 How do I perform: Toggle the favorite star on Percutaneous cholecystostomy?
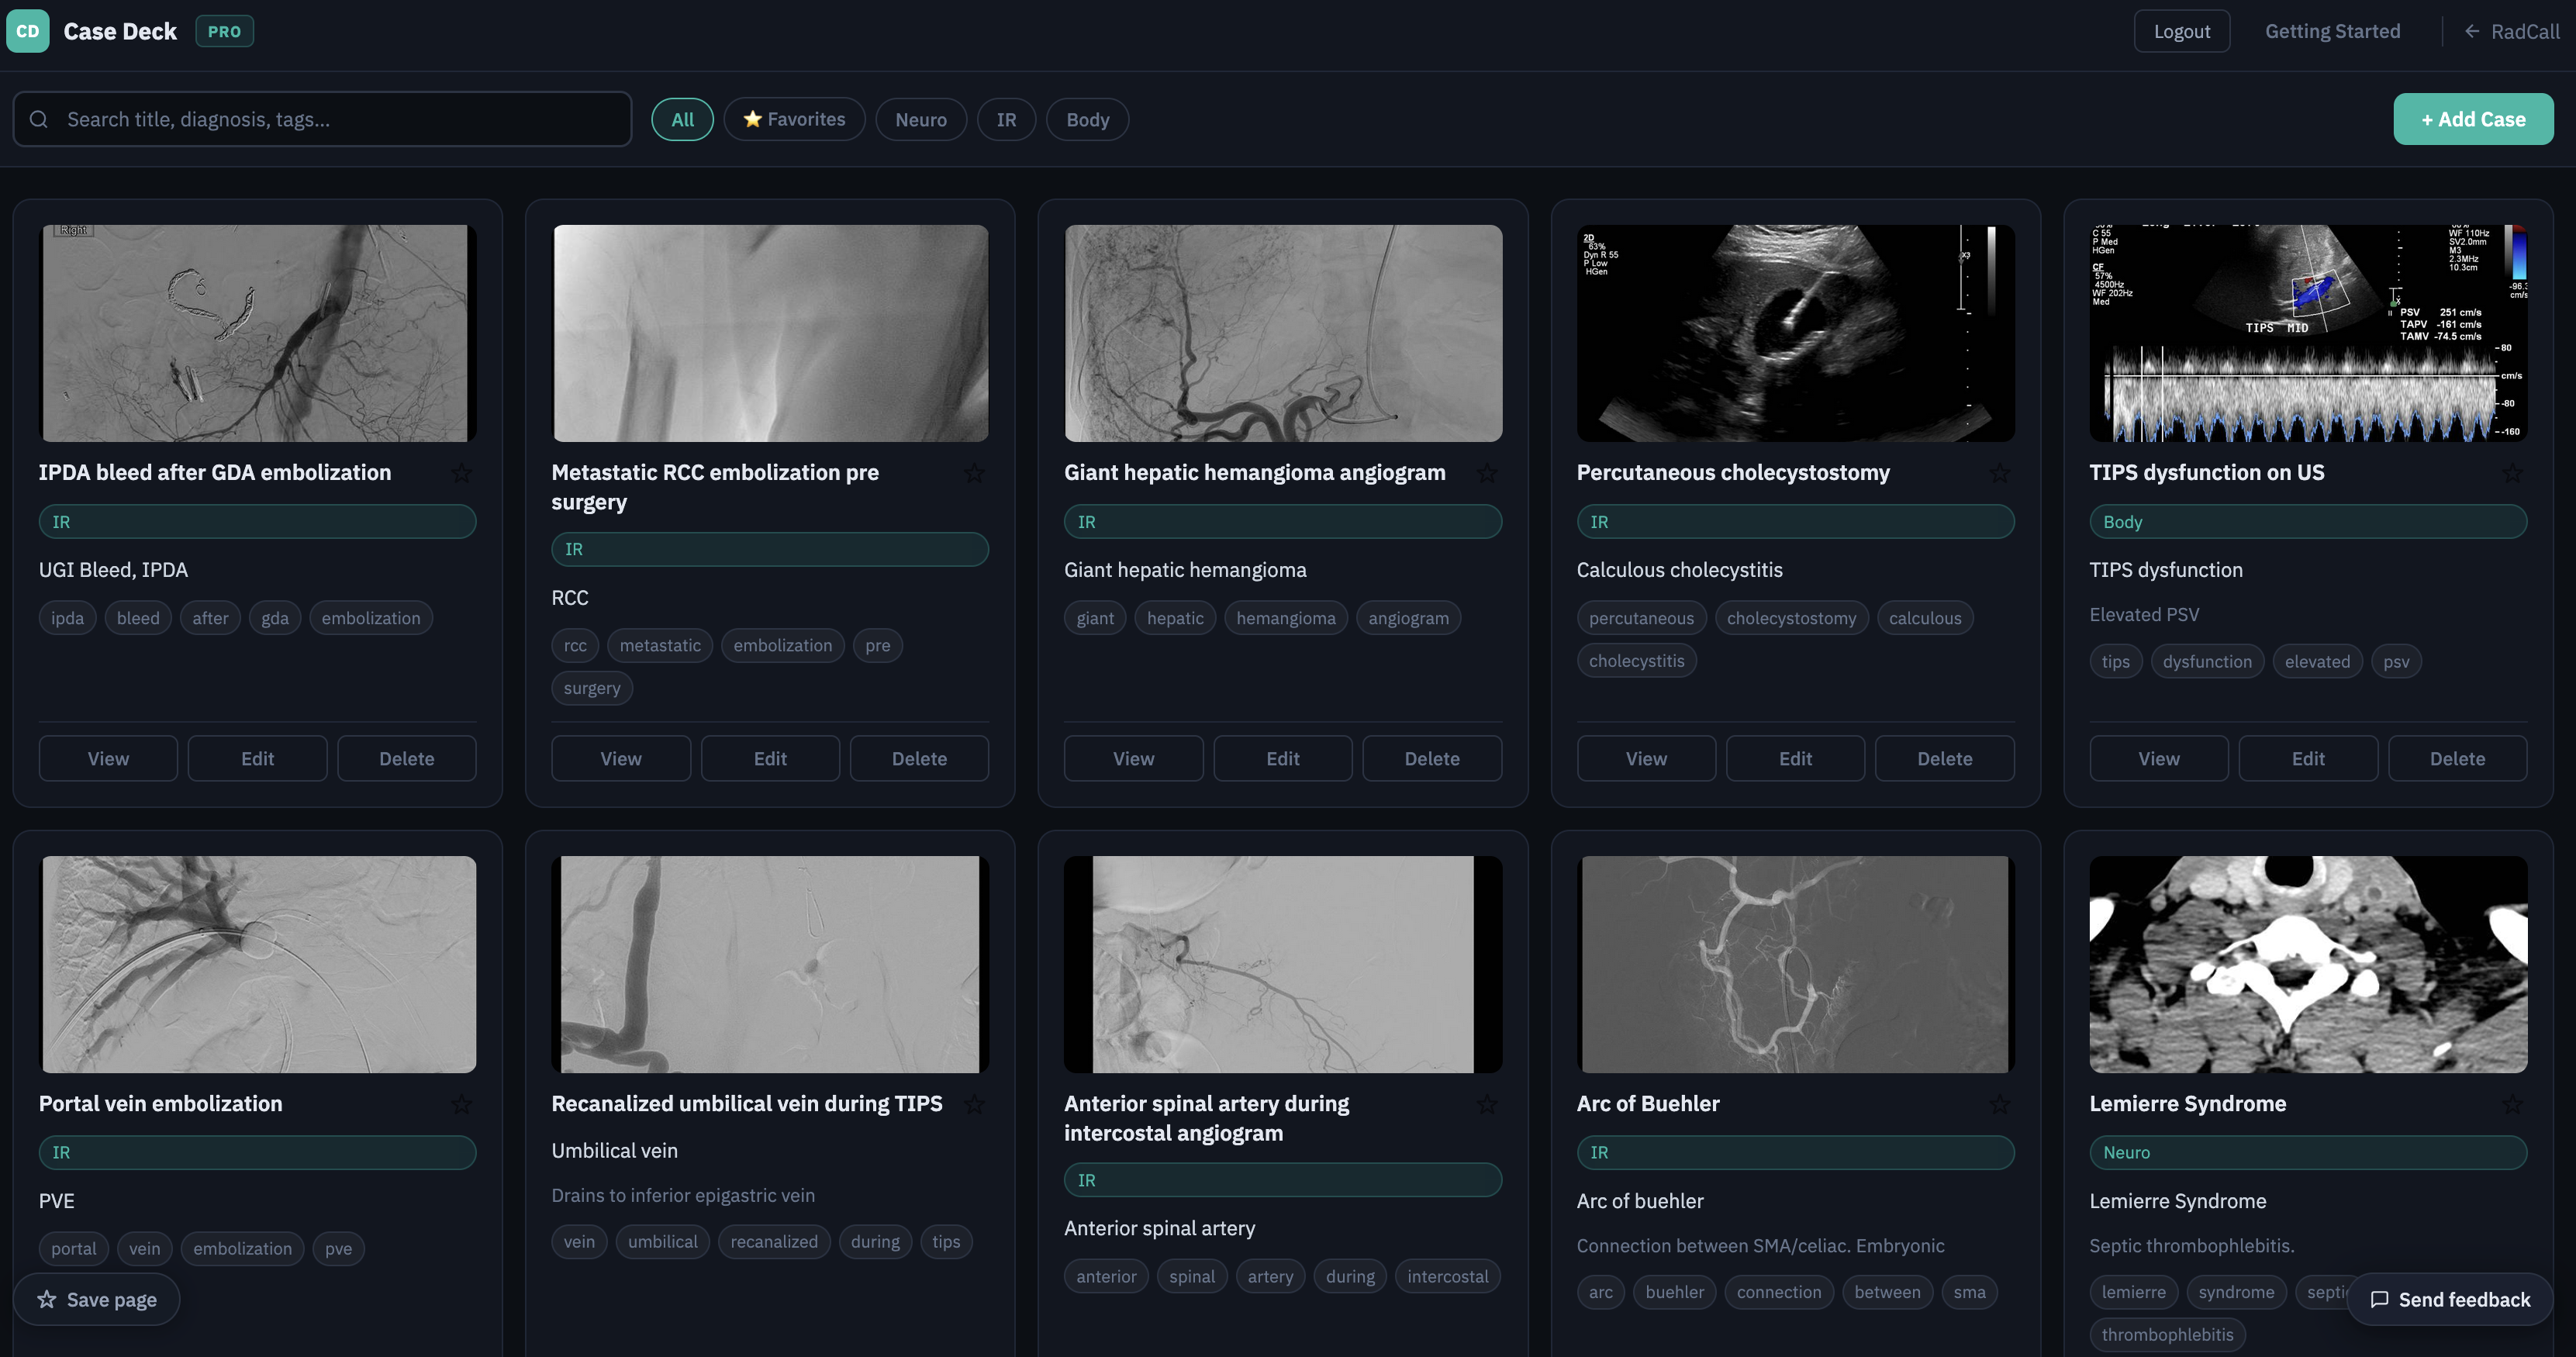[x=2000, y=472]
